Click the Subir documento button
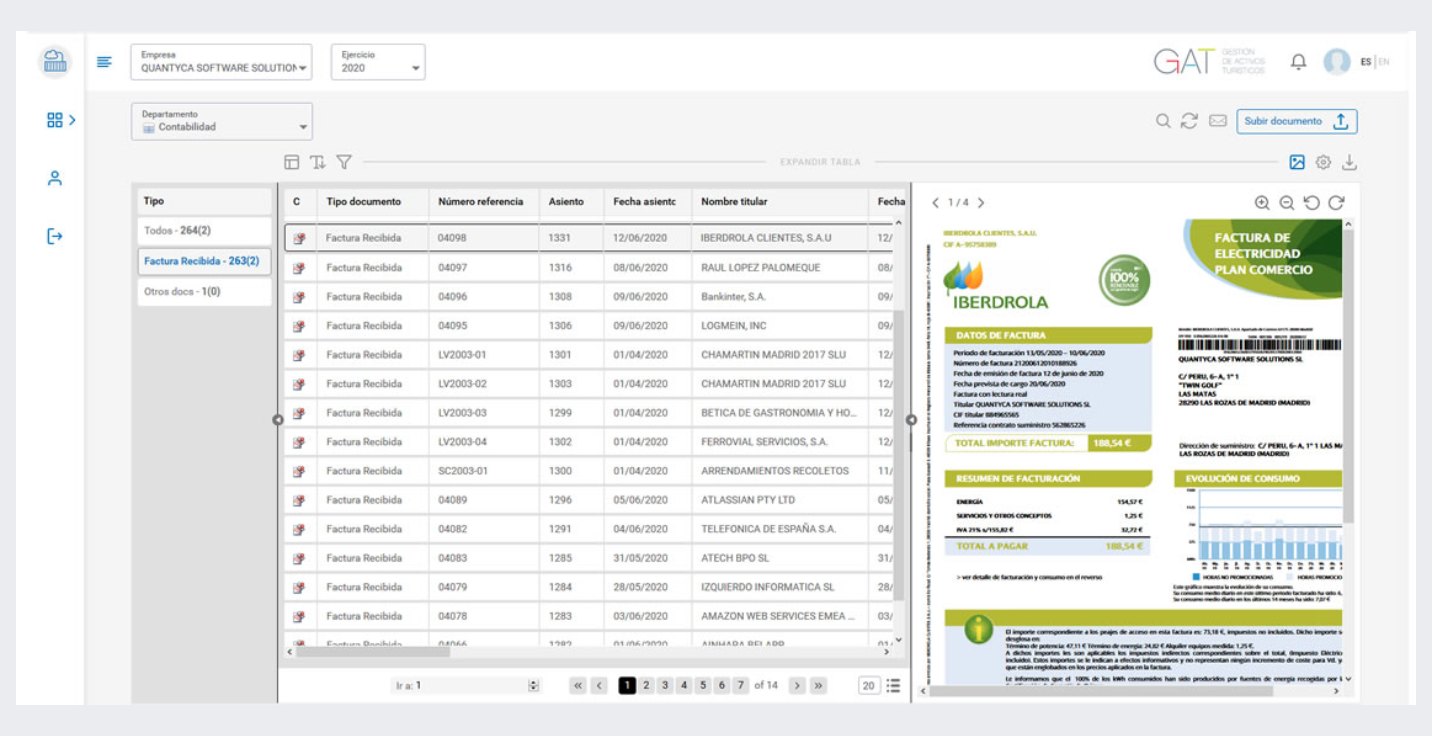 coord(1296,121)
